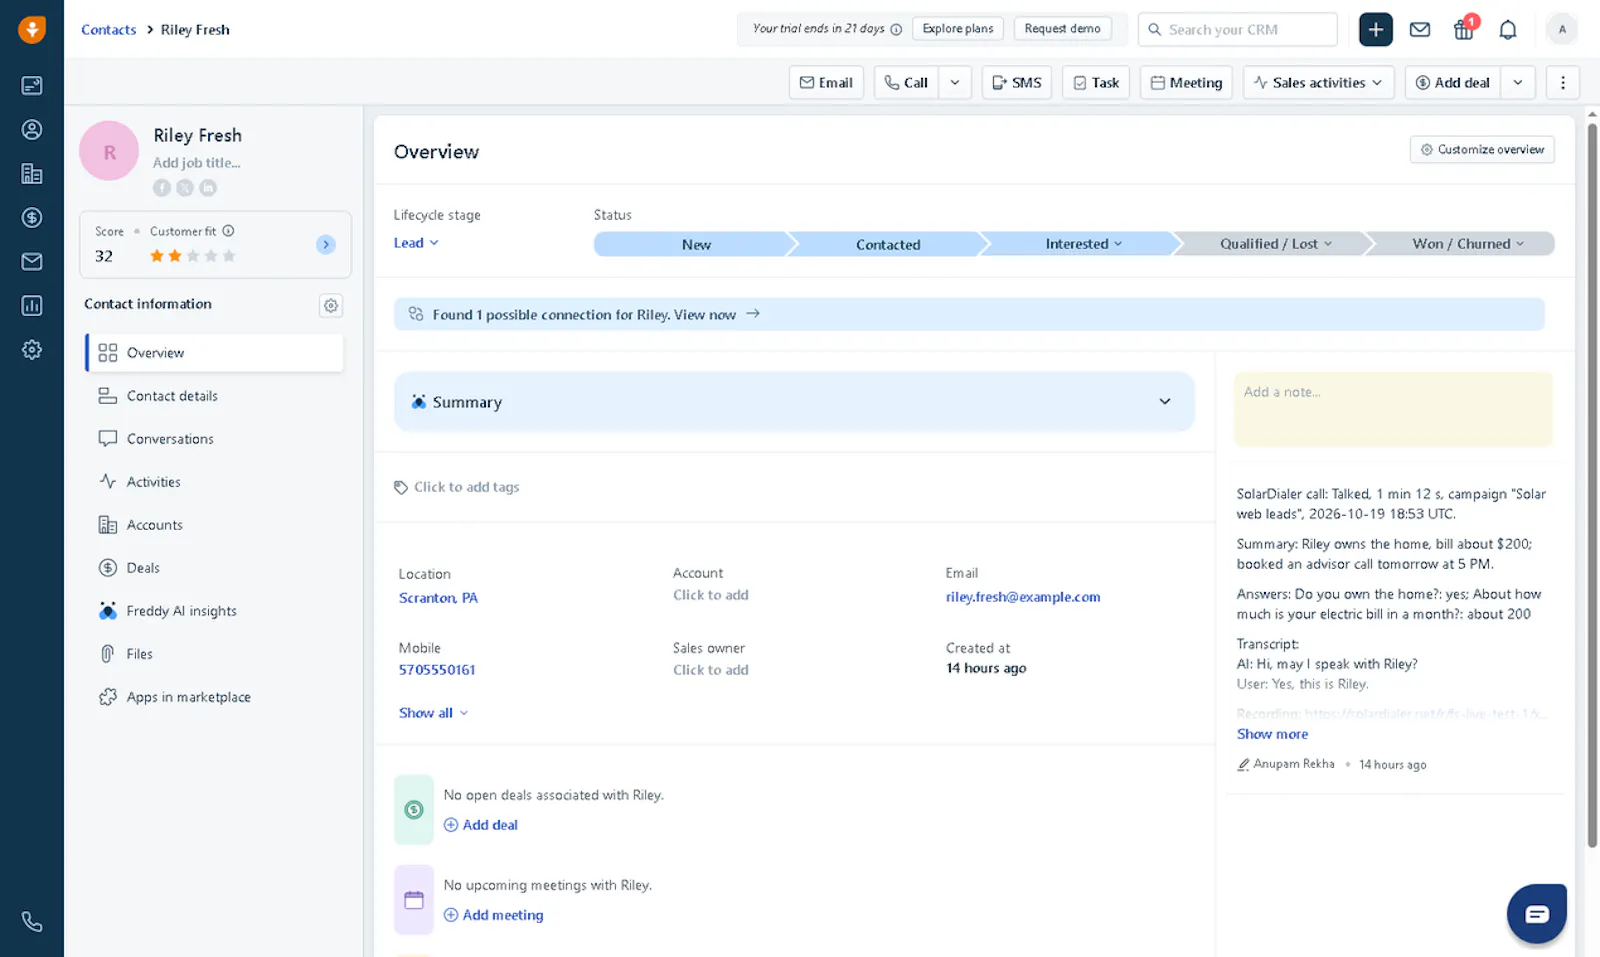1600x957 pixels.
Task: Click the Email action button
Action: tap(826, 83)
